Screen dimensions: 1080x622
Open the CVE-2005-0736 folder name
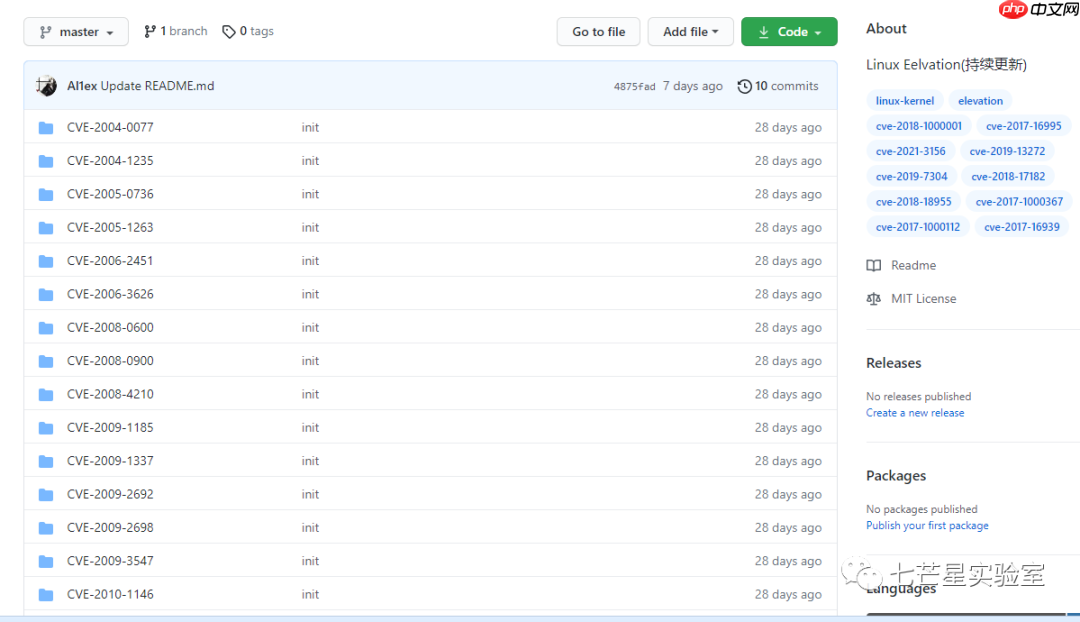110,194
